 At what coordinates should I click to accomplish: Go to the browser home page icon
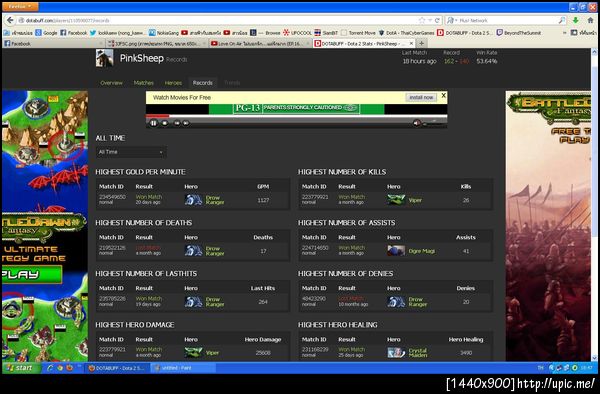(x=590, y=20)
